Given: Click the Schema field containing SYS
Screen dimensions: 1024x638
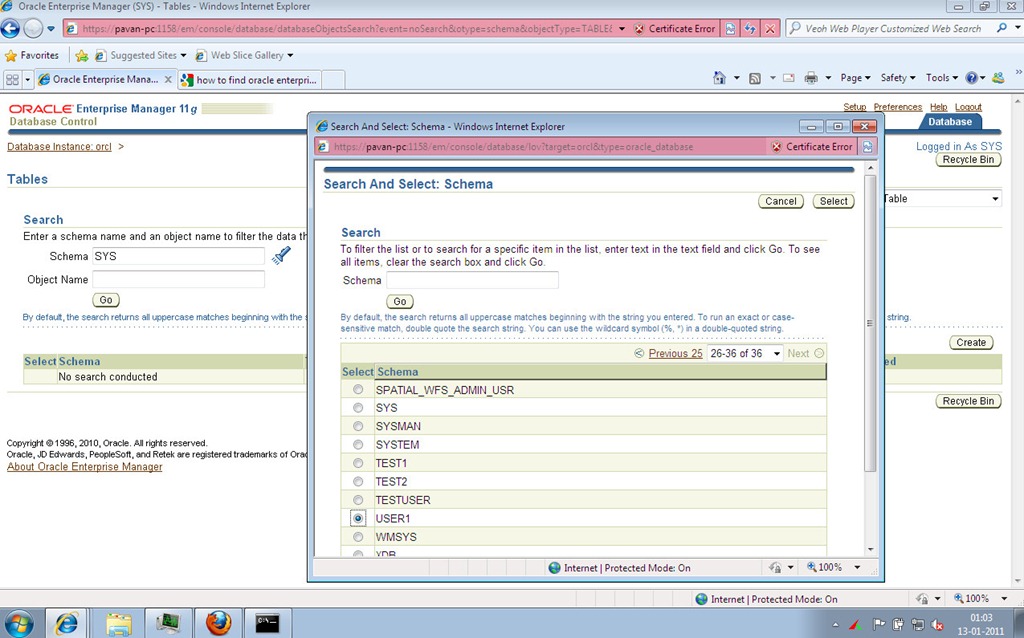Looking at the screenshot, I should 178,256.
